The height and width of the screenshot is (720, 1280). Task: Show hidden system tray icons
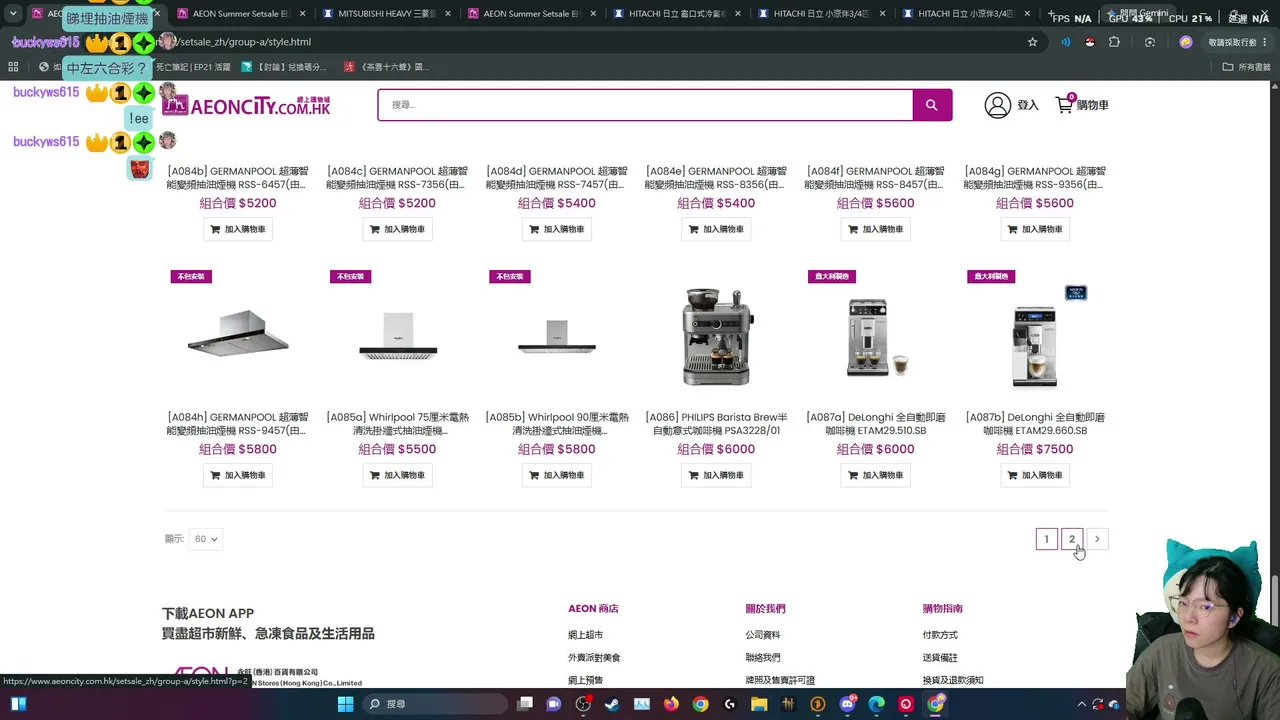click(x=1081, y=704)
